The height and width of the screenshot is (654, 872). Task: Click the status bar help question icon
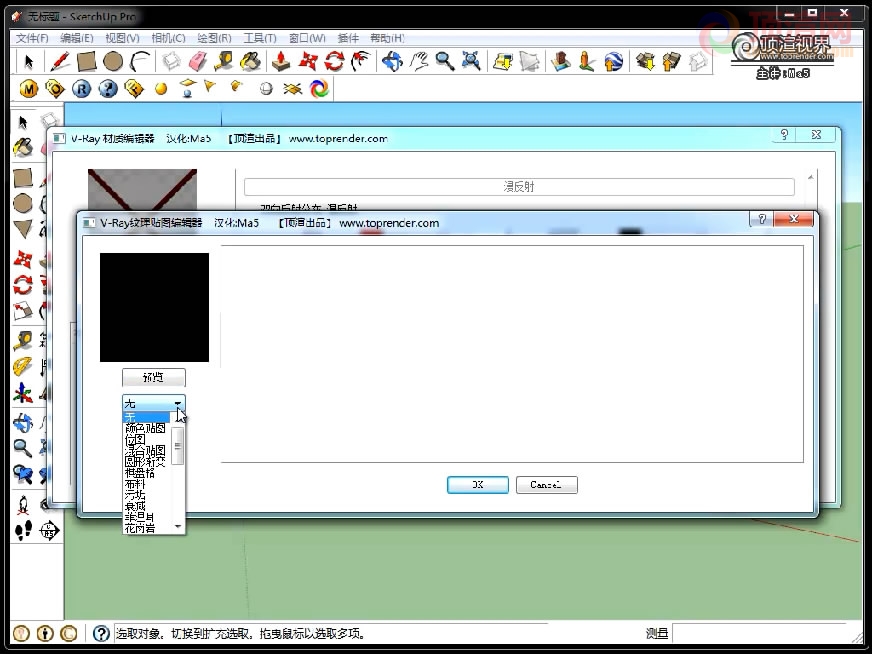pyautogui.click(x=101, y=633)
